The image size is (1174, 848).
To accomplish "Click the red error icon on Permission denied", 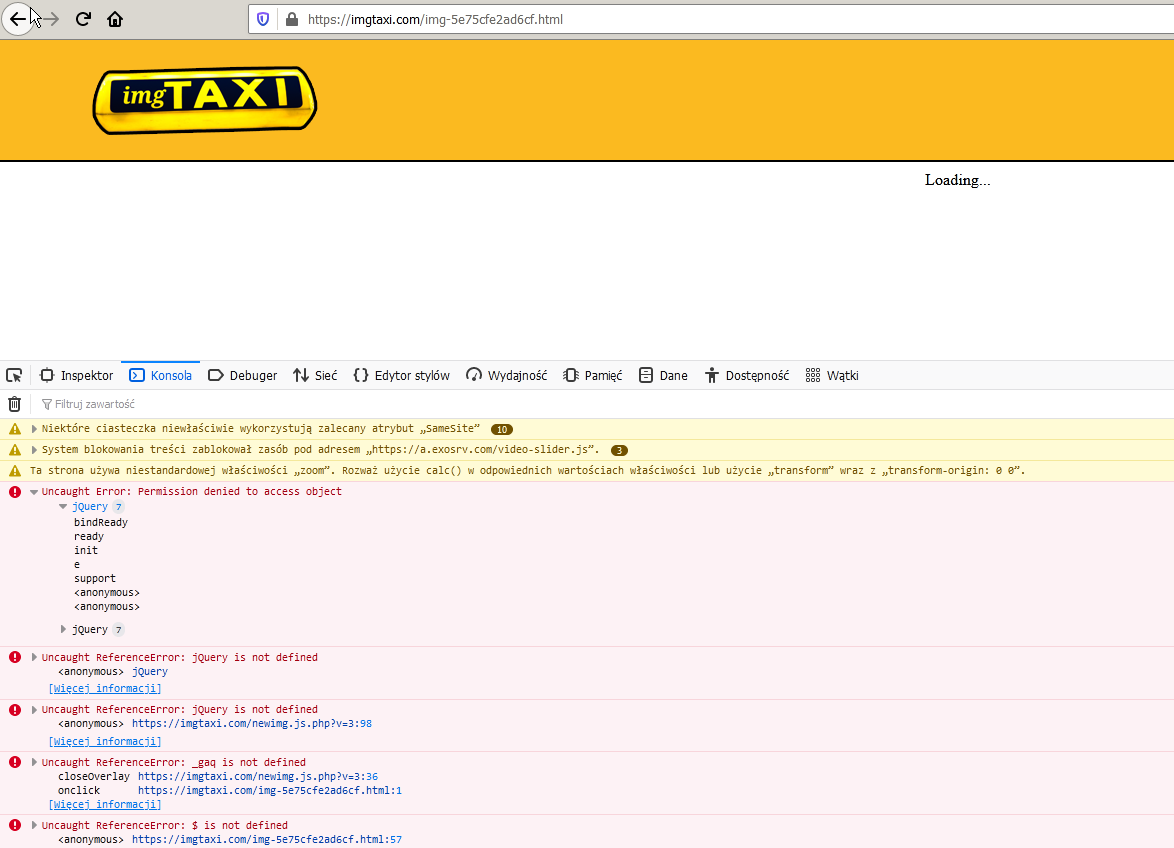I will [x=14, y=491].
